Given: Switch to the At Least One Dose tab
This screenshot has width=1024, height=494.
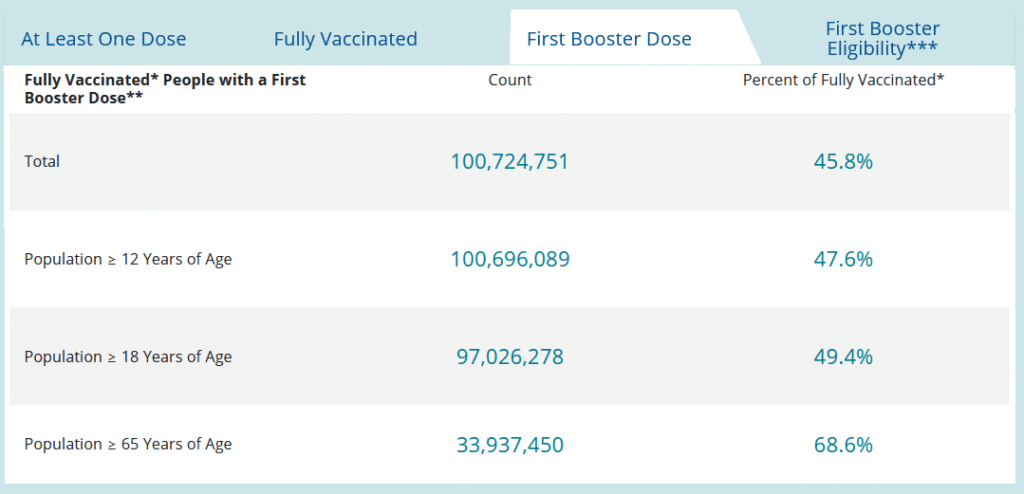Looking at the screenshot, I should pos(104,39).
